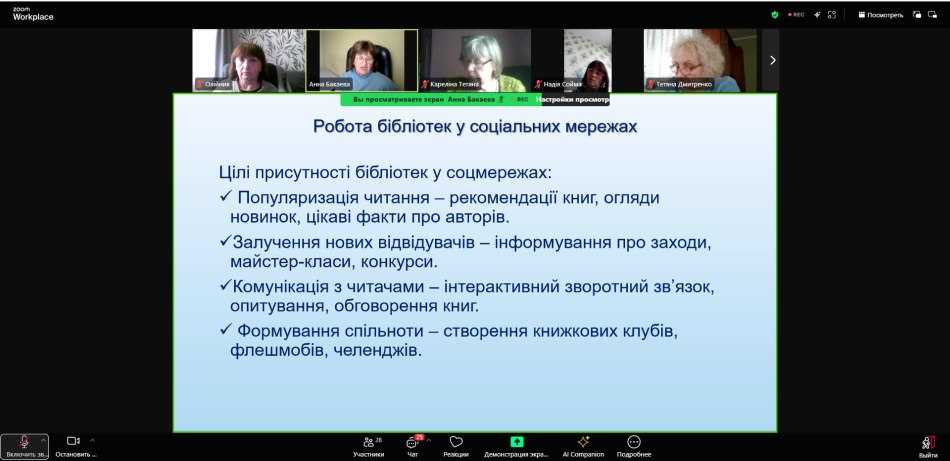Open Настройки просмотра view settings menu

tap(571, 100)
